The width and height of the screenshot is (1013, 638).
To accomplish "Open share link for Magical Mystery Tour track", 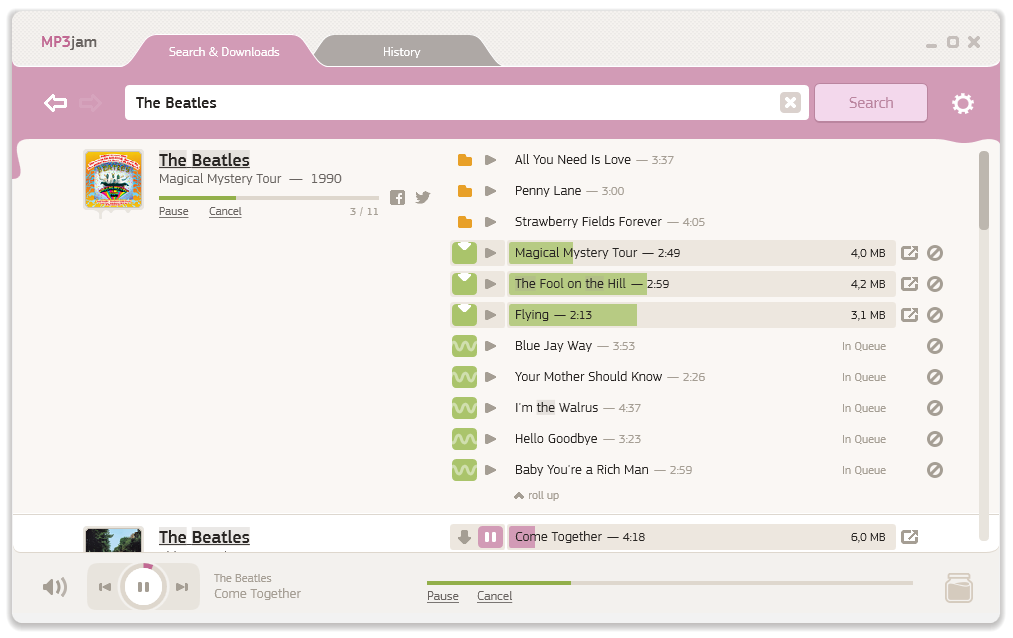I will coord(910,253).
